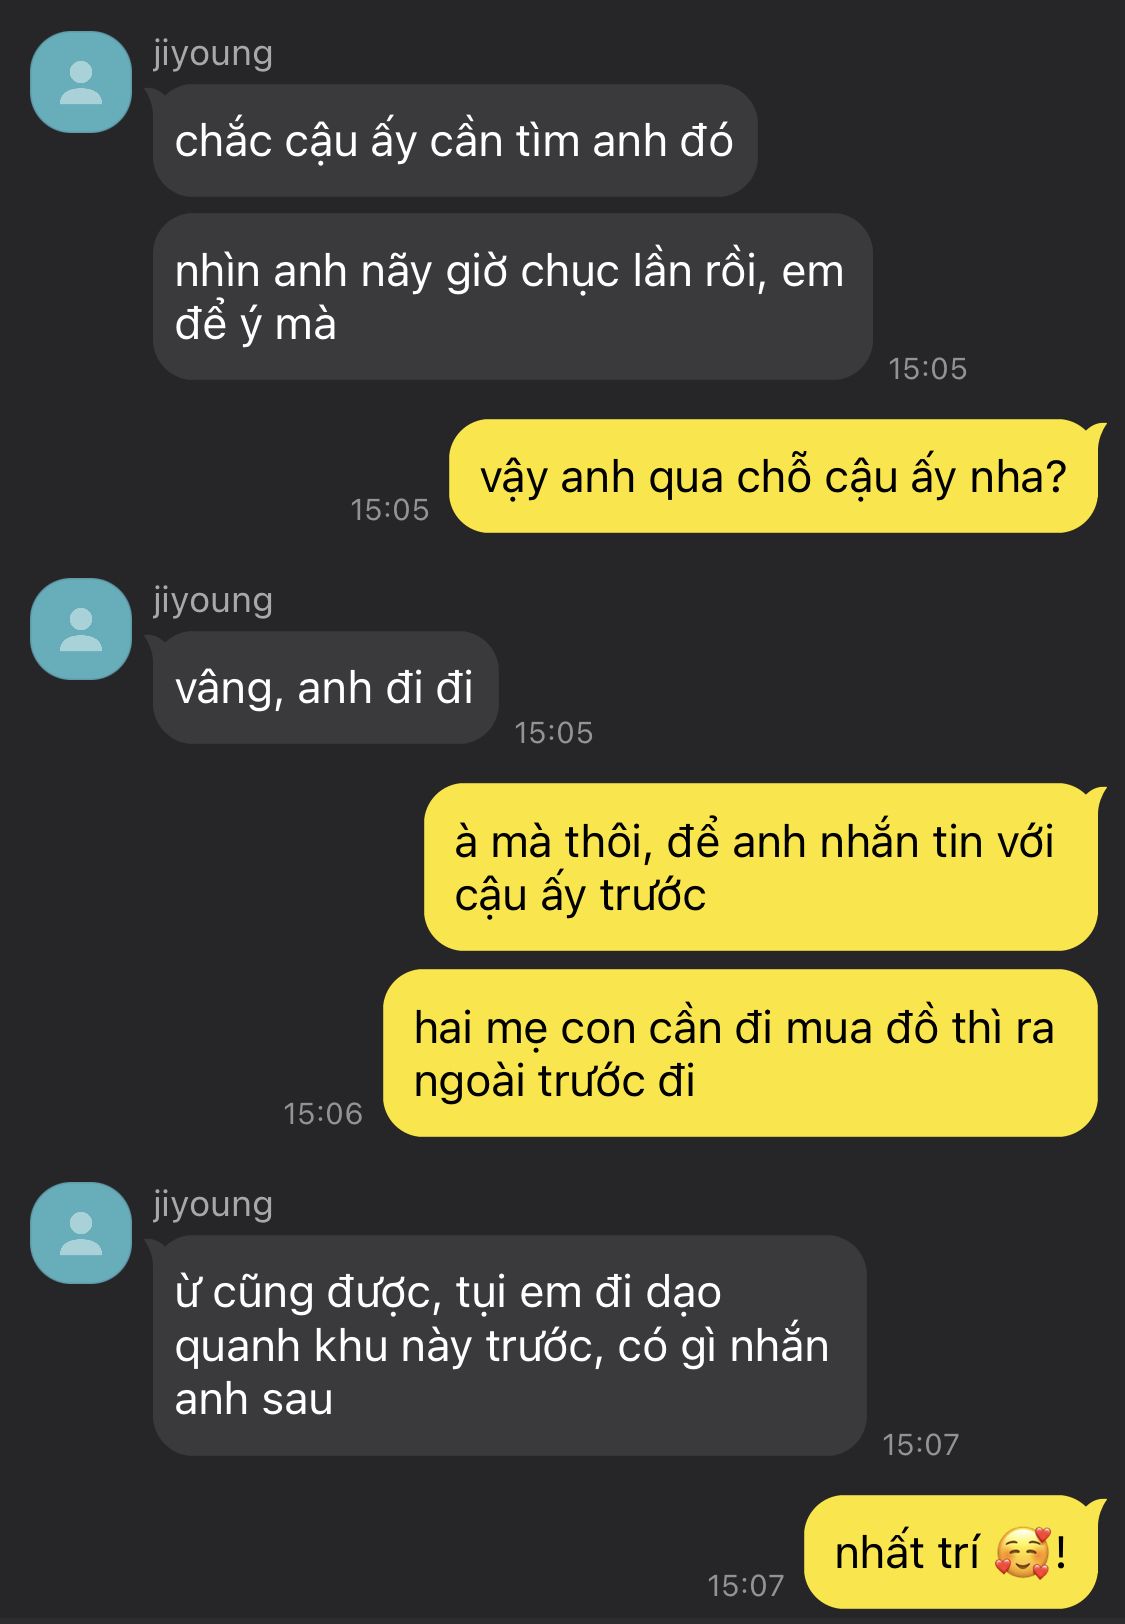Select jiyoung name above "ừ cũng được" bubble
1125x1624 pixels.
[x=213, y=1204]
